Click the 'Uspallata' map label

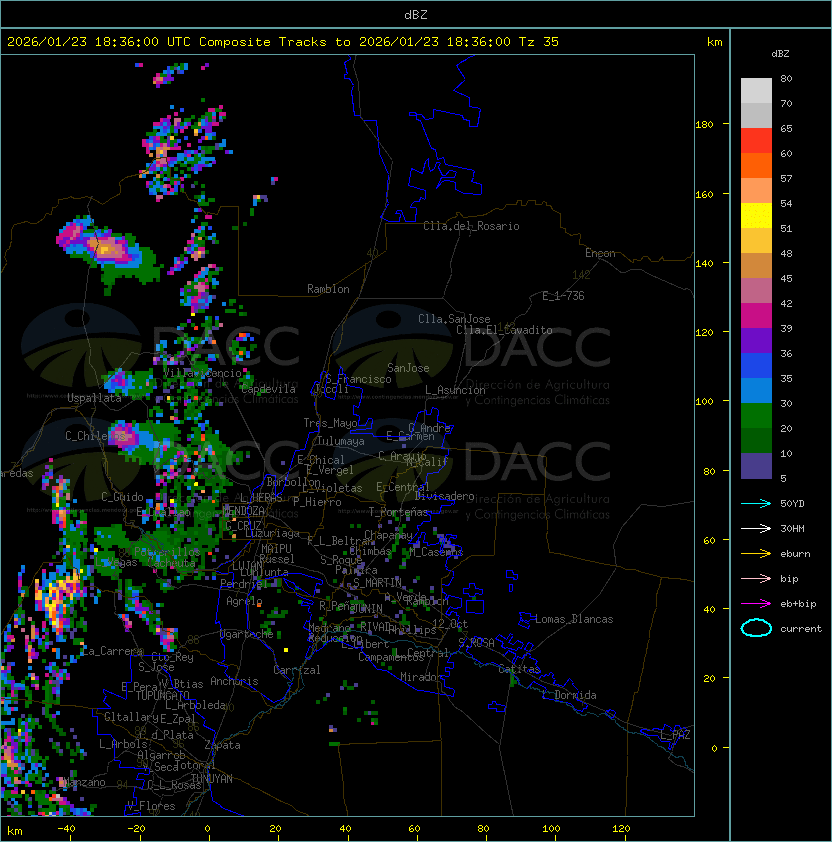94,398
